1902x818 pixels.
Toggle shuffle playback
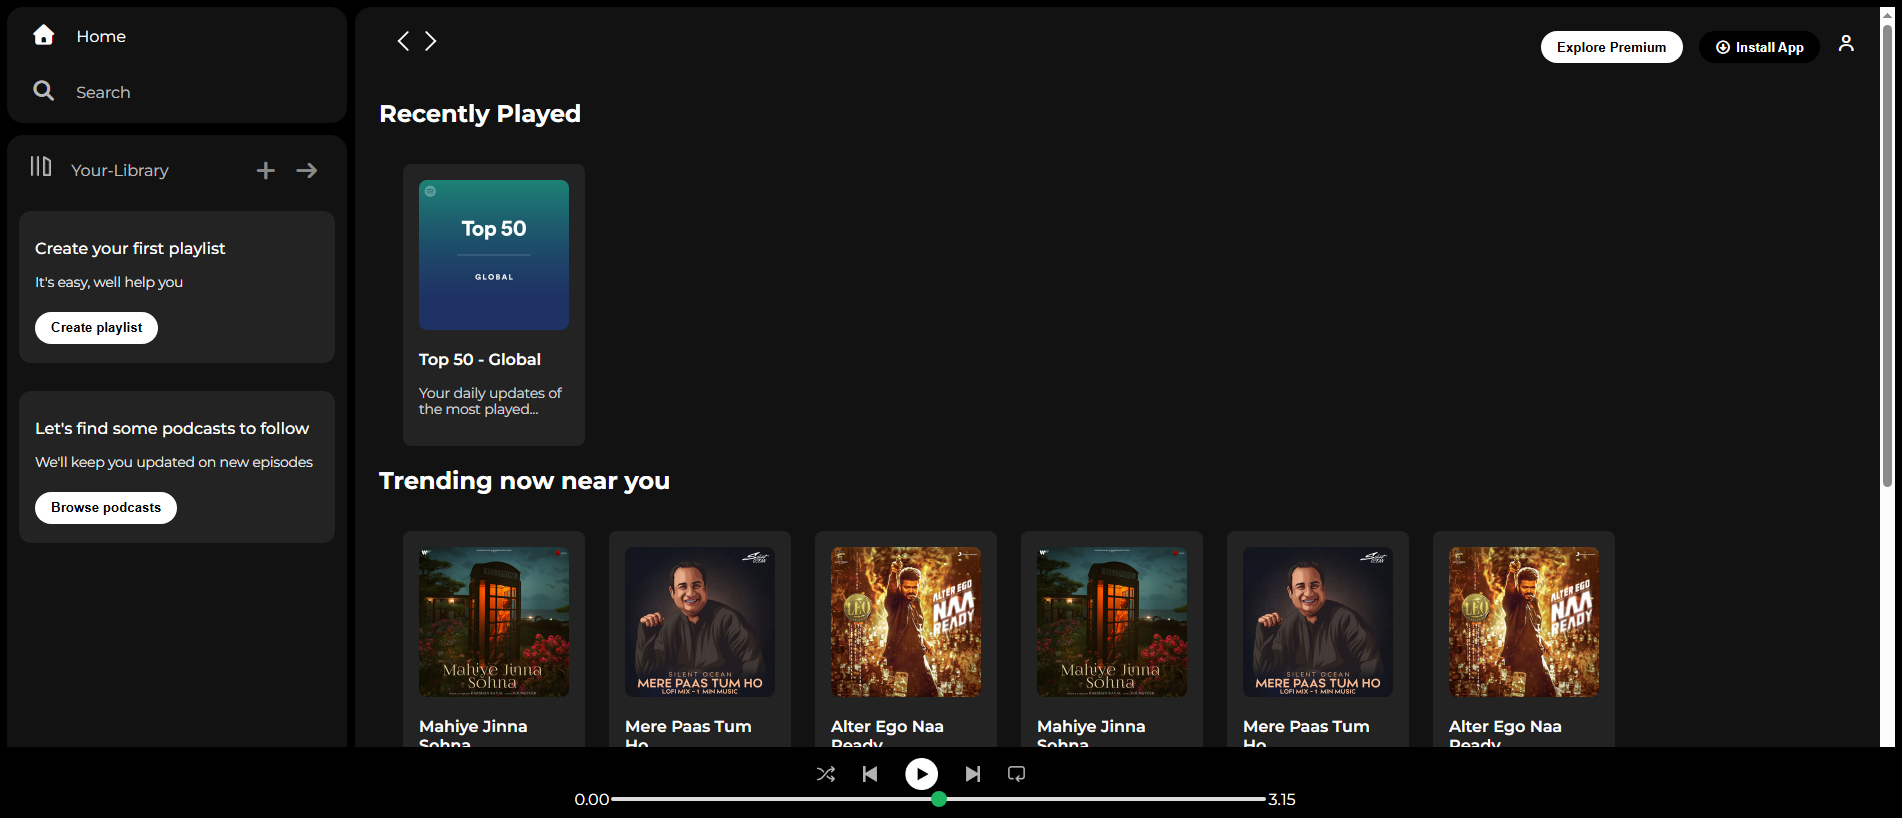coord(826,774)
